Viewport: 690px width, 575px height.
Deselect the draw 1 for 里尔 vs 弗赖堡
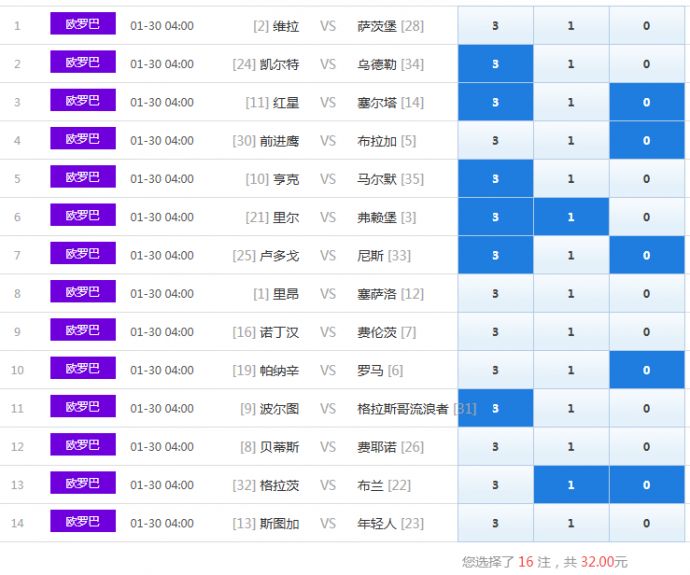(x=571, y=217)
